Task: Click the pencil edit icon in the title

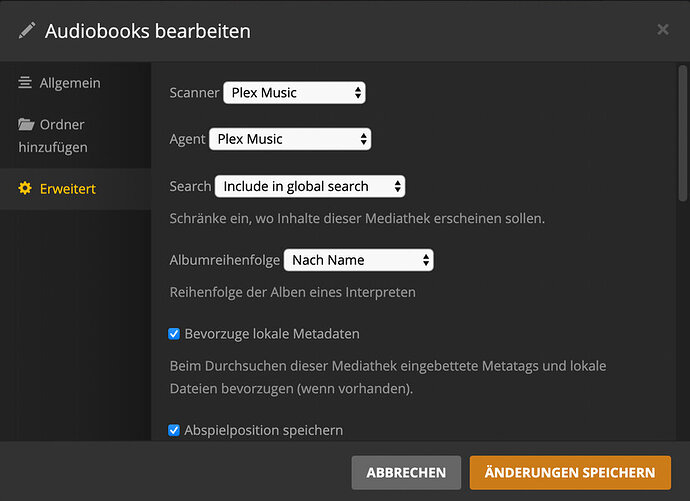Action: pos(27,30)
